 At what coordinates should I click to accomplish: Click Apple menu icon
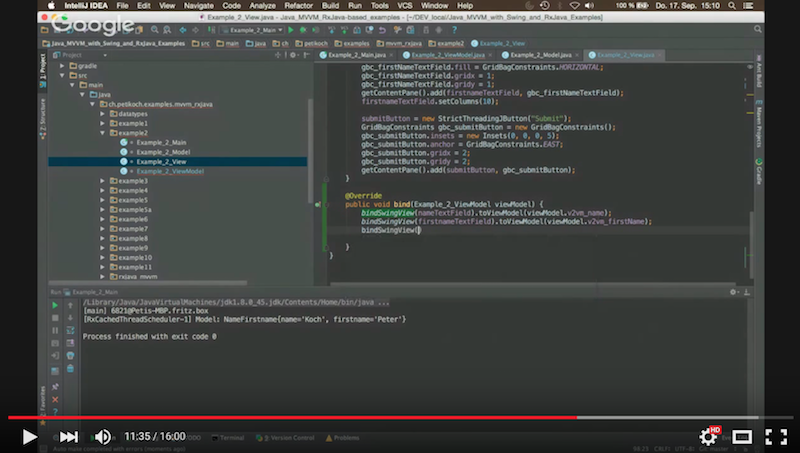coord(51,6)
